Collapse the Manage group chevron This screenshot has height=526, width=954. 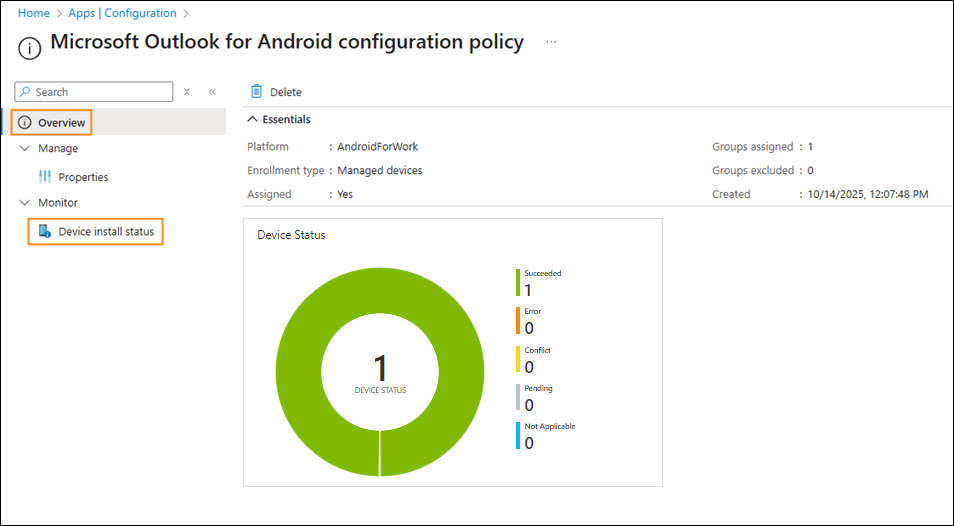pos(25,149)
